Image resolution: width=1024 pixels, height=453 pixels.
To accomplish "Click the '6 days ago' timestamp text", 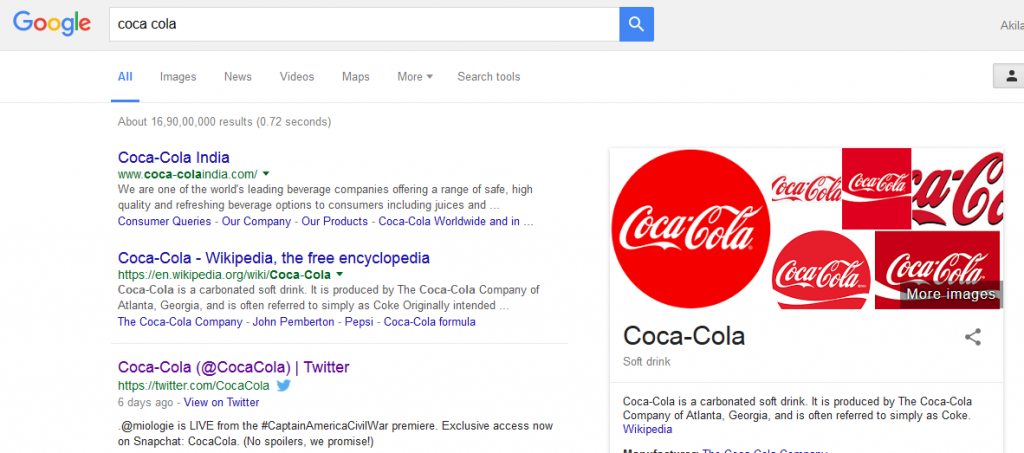I will pos(146,402).
